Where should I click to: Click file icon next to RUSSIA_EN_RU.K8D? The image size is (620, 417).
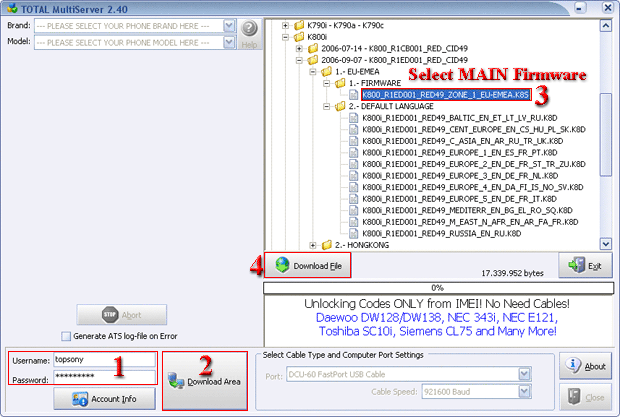pyautogui.click(x=353, y=234)
